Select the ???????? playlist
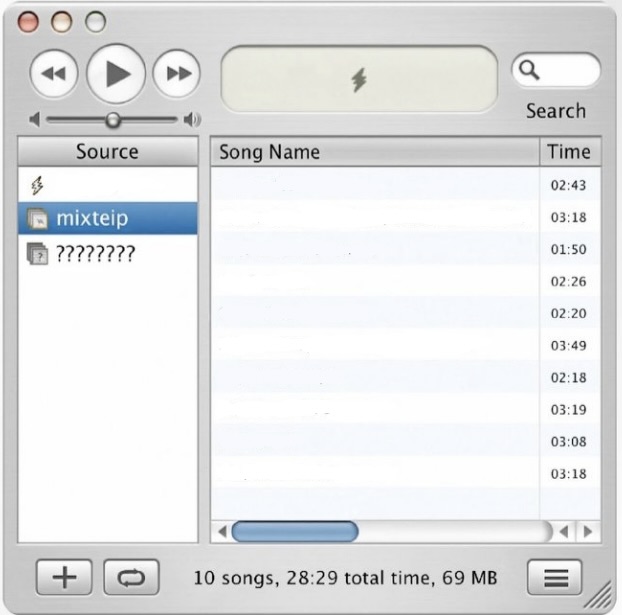 108,254
